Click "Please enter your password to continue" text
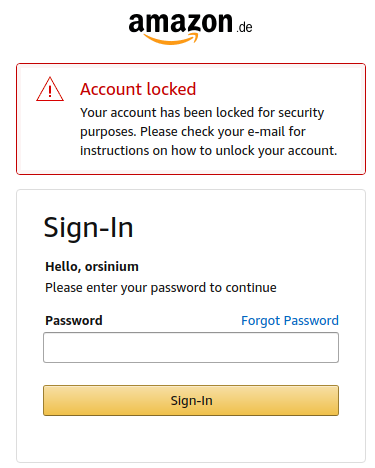This screenshot has height=468, width=375. [161, 288]
